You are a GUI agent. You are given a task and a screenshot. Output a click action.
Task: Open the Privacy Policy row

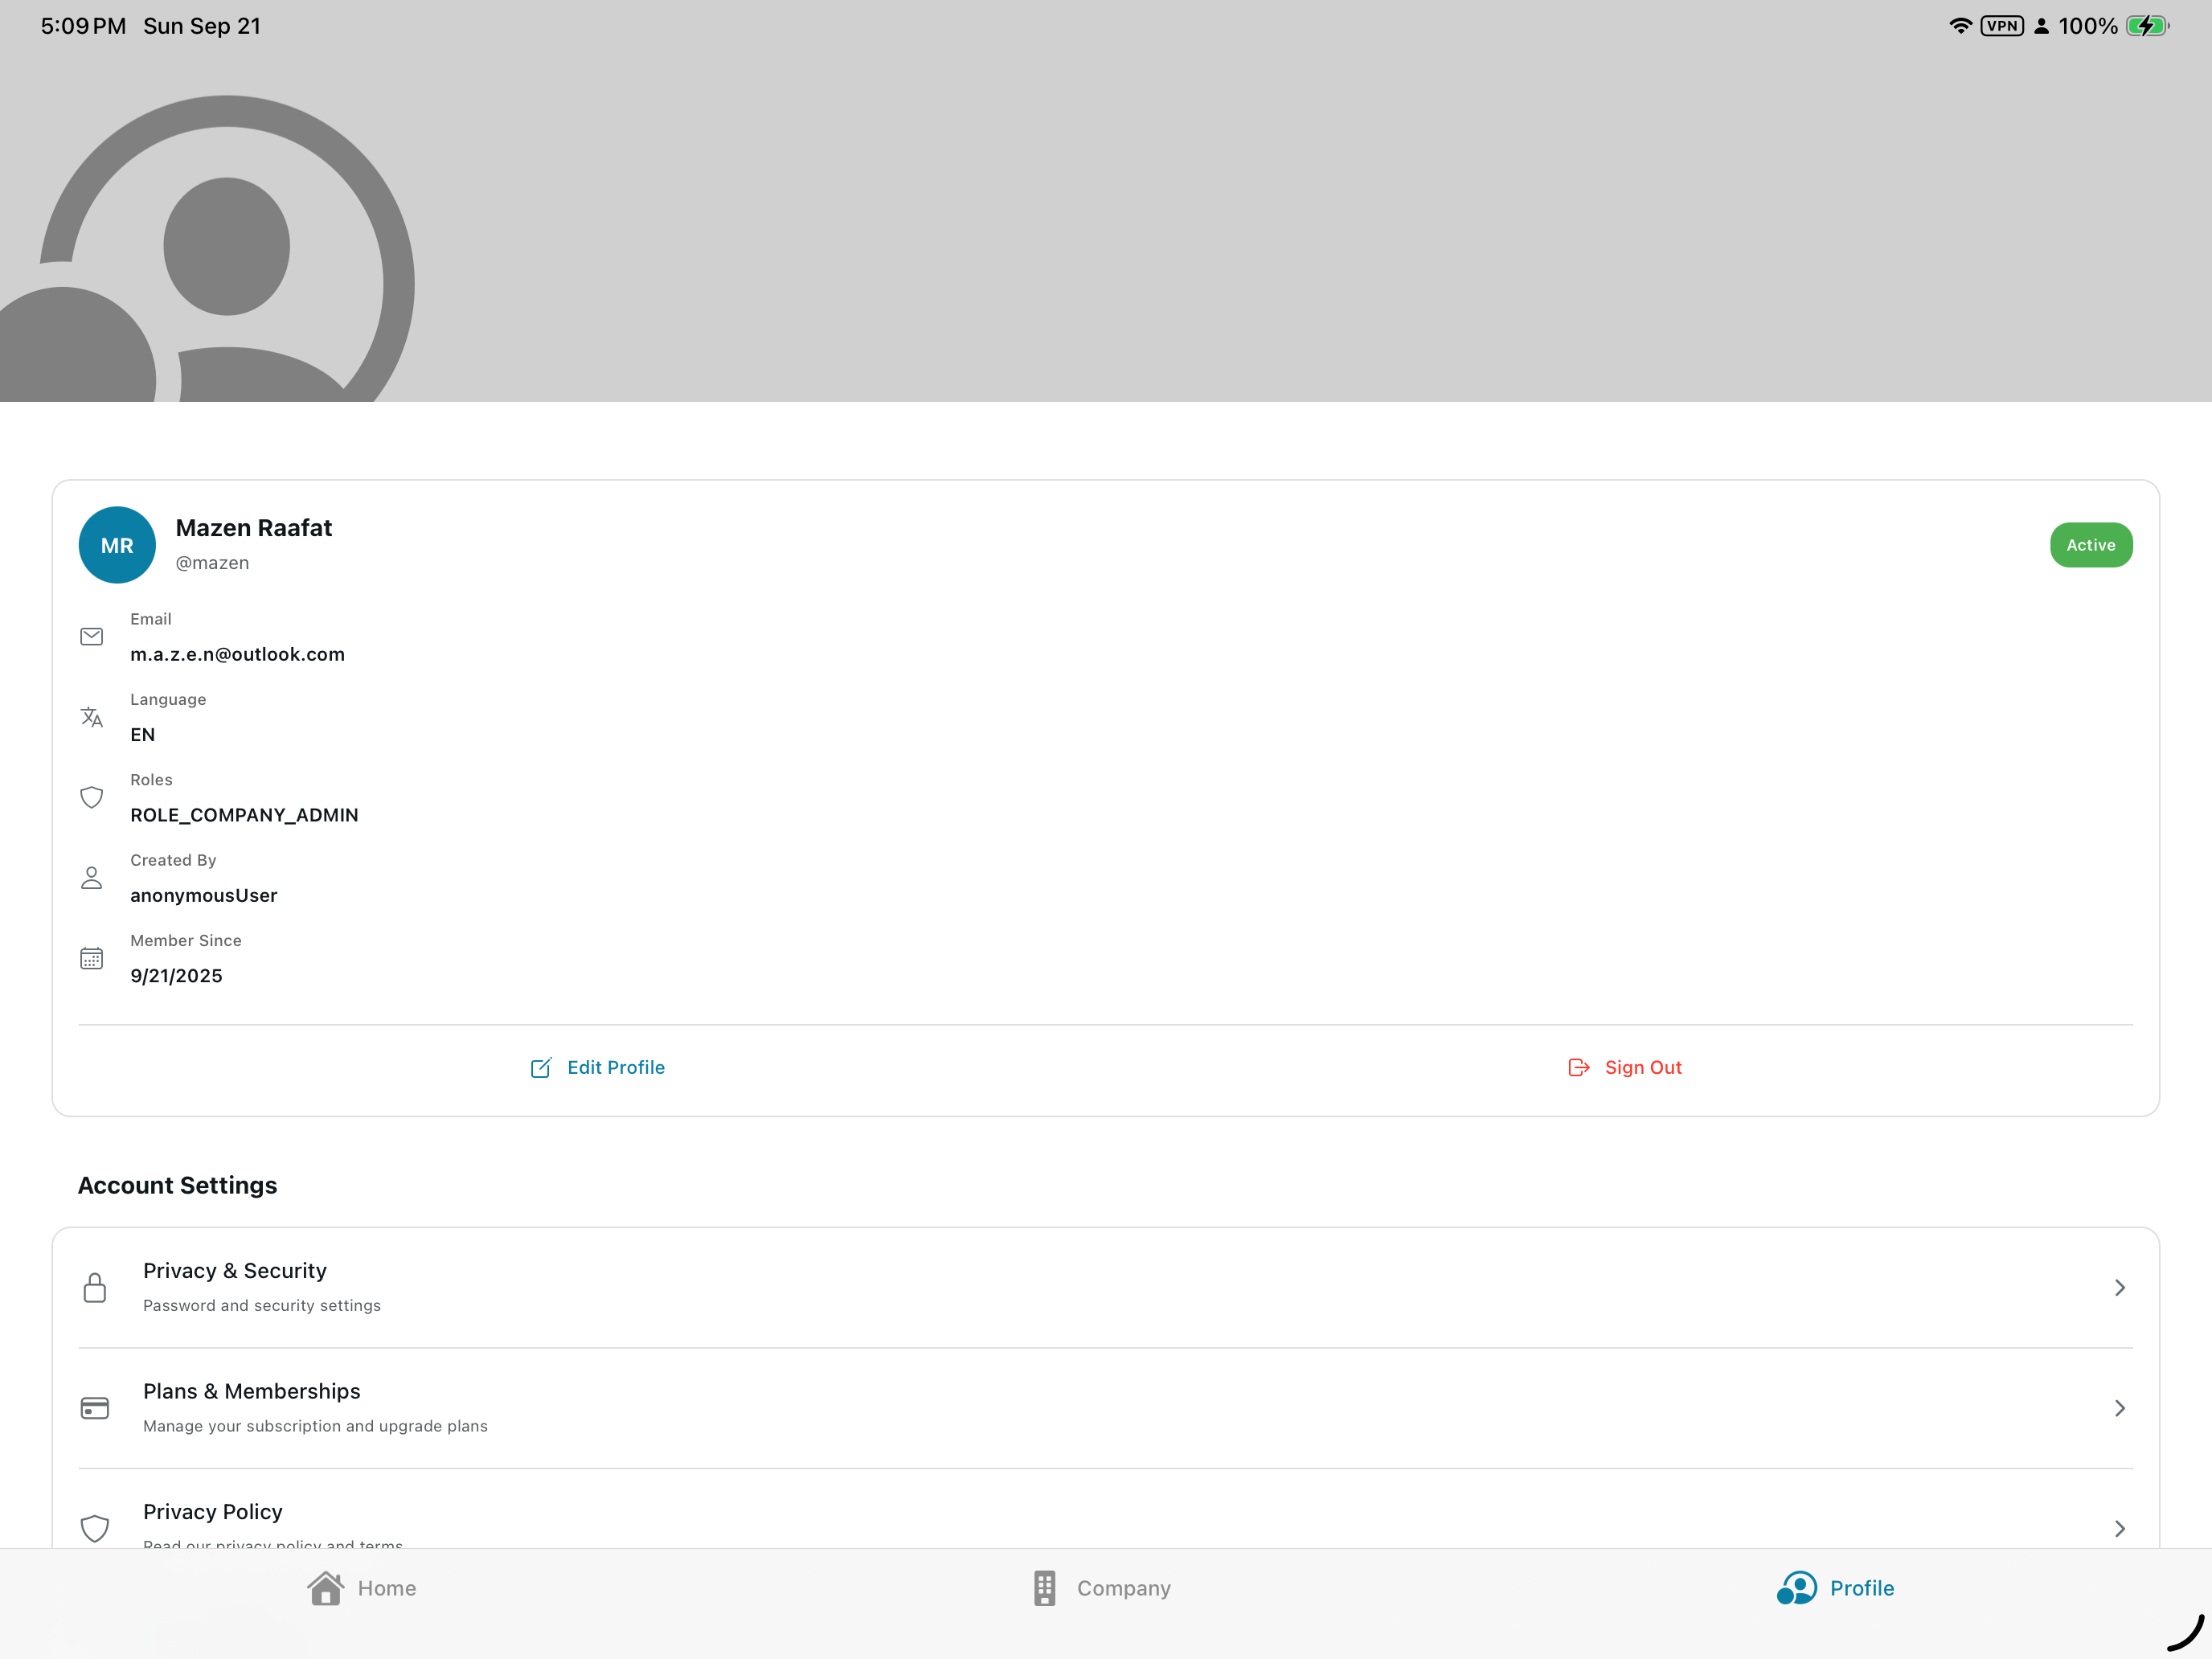[x=1105, y=1510]
